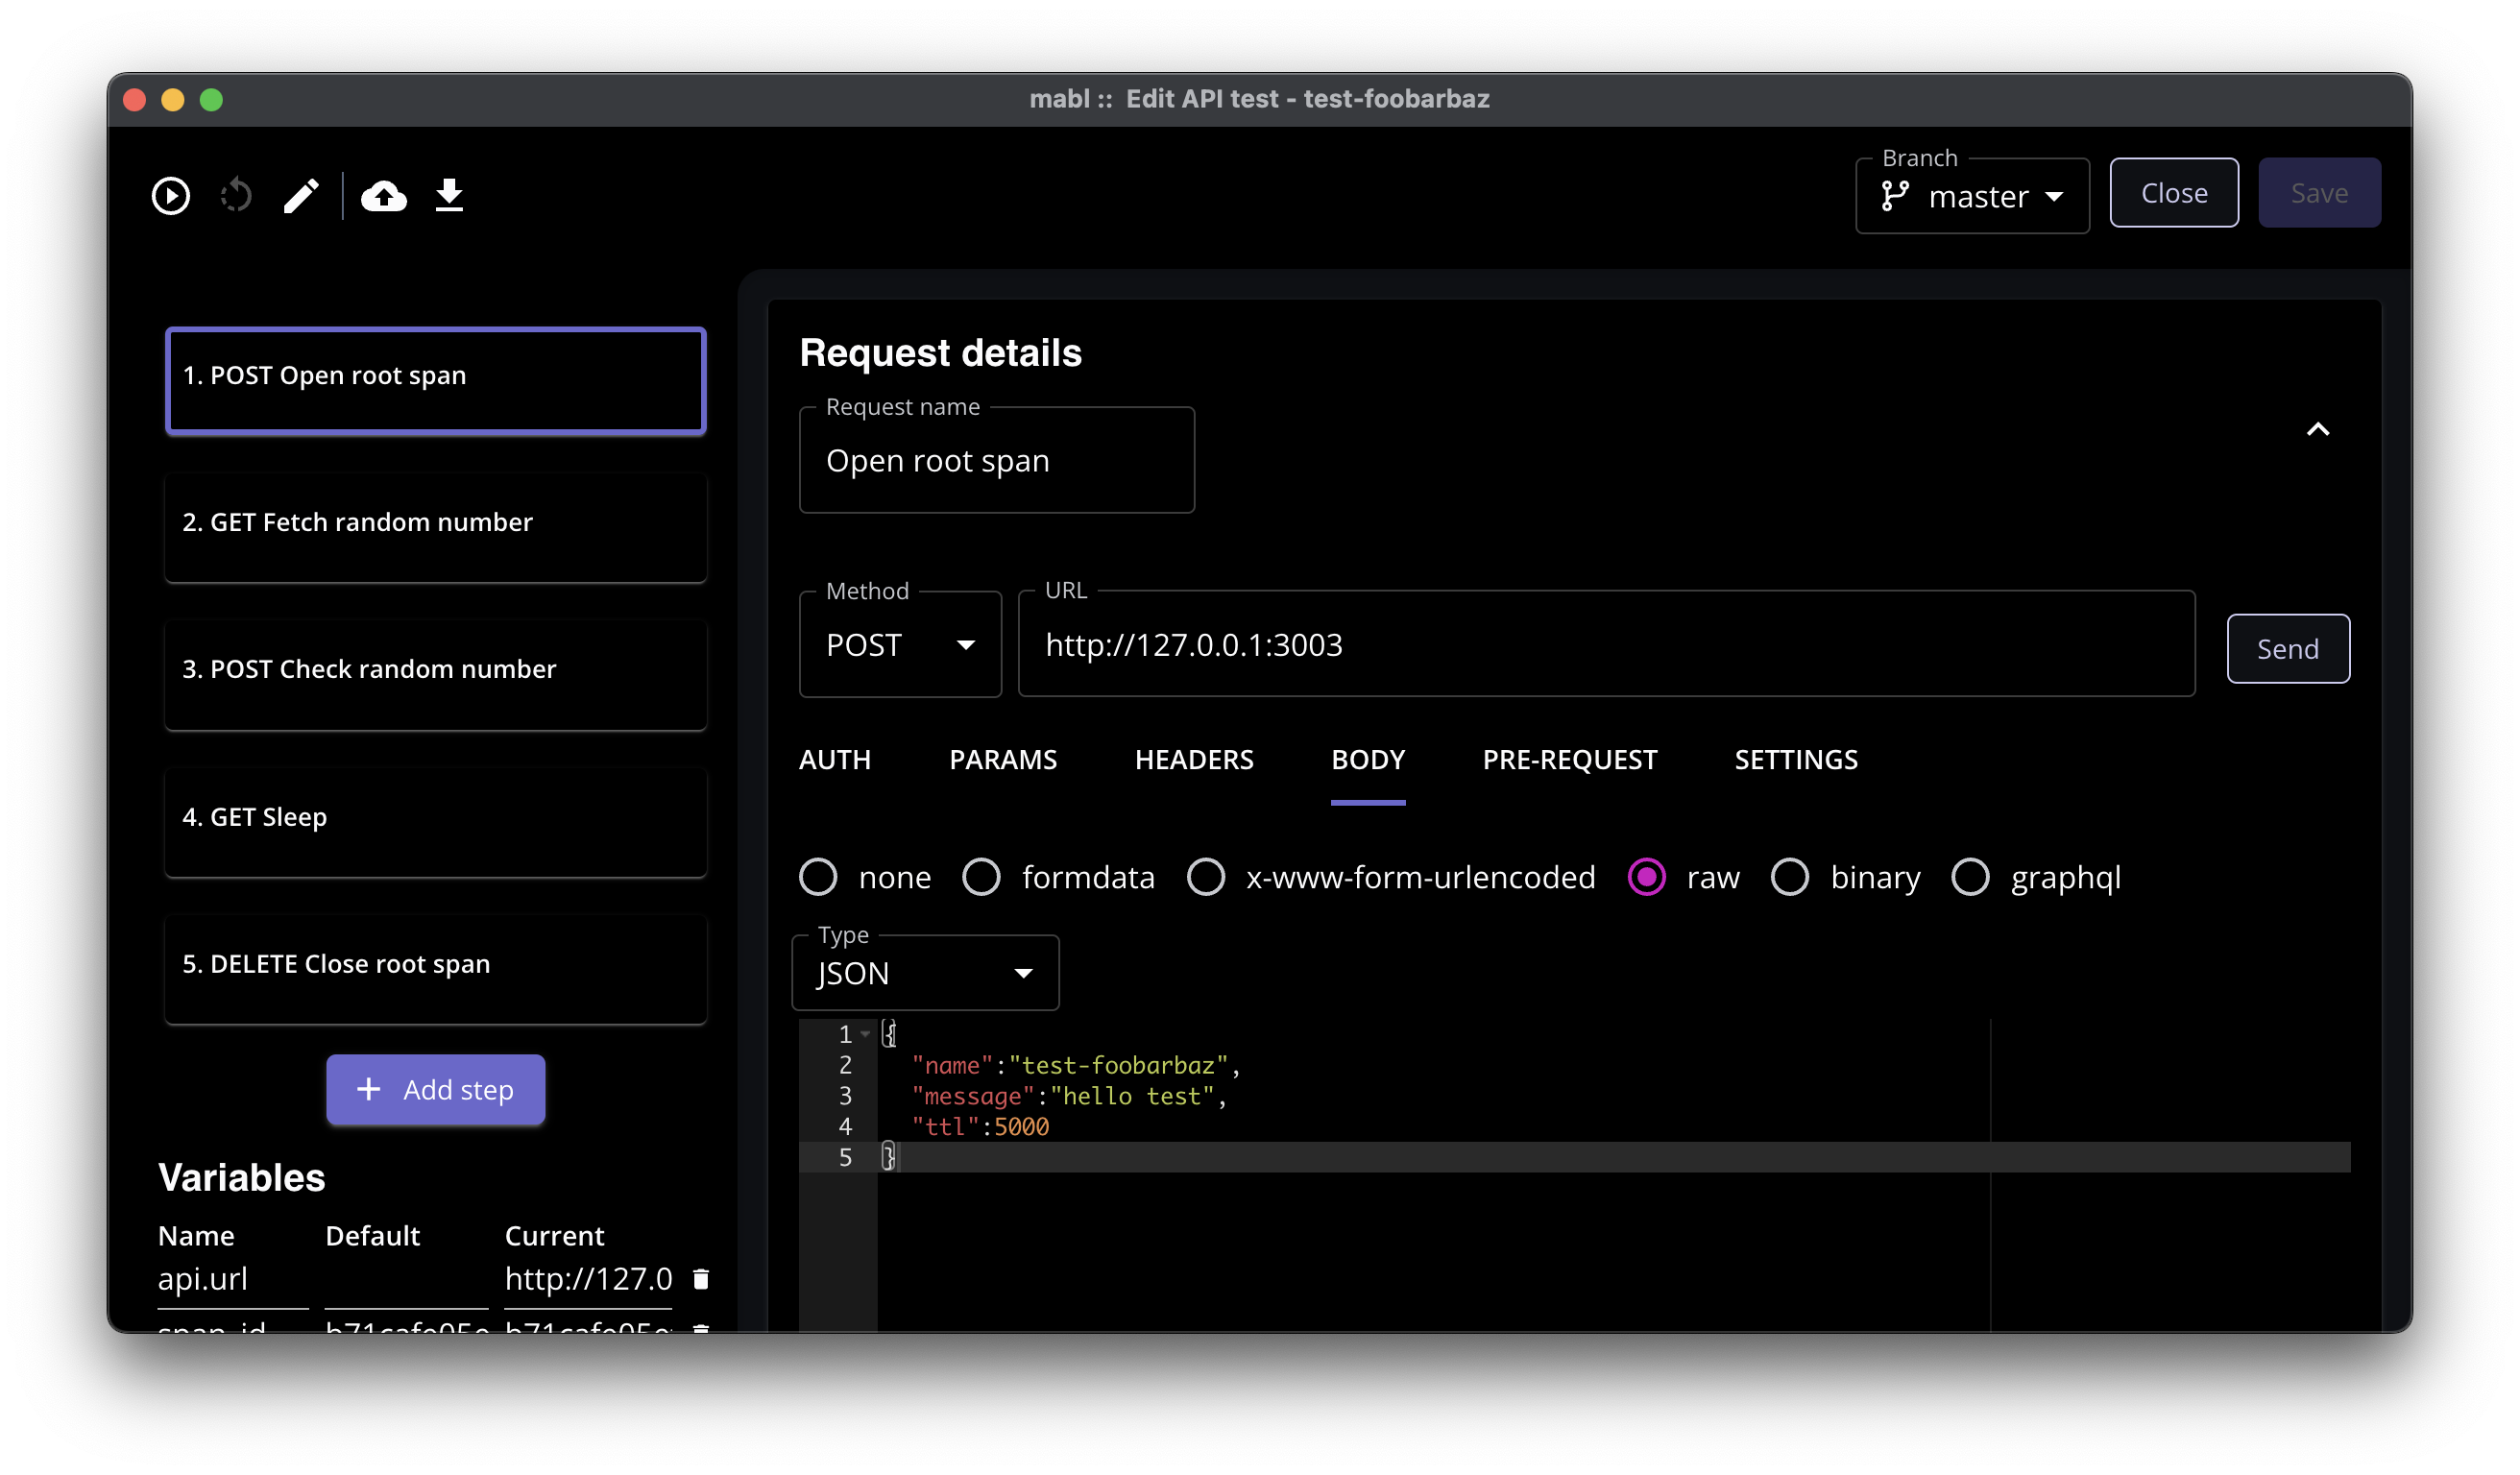2520x1475 pixels.
Task: Open the pencil edit icon
Action: click(301, 195)
